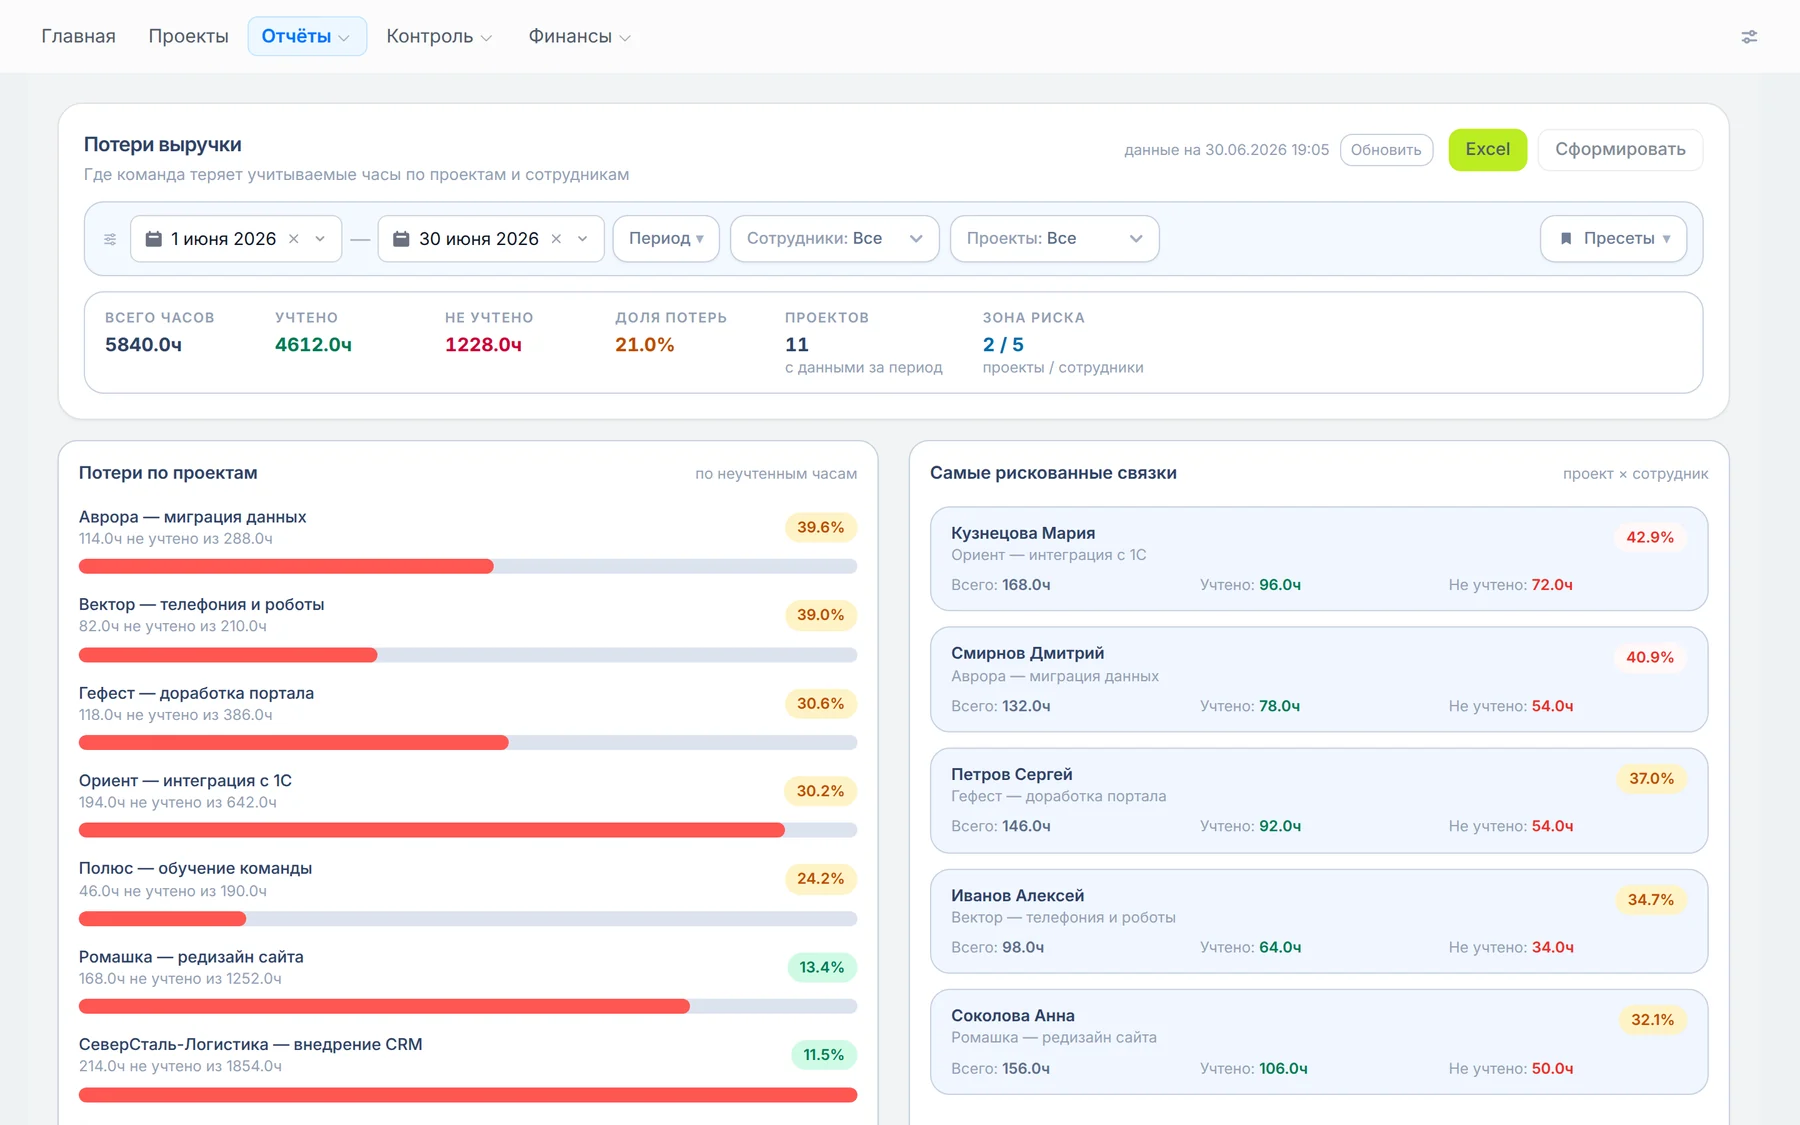Open the Период dropdown
The height and width of the screenshot is (1125, 1800).
coord(666,239)
